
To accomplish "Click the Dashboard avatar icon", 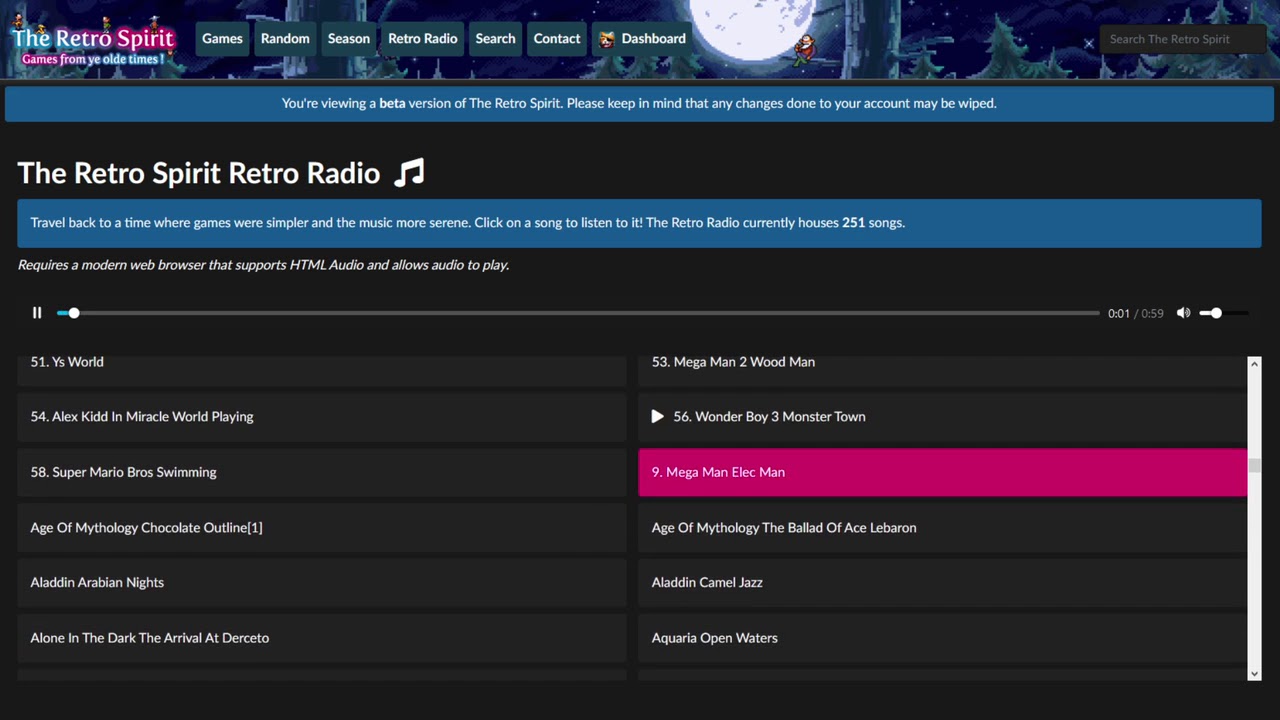I will point(607,39).
